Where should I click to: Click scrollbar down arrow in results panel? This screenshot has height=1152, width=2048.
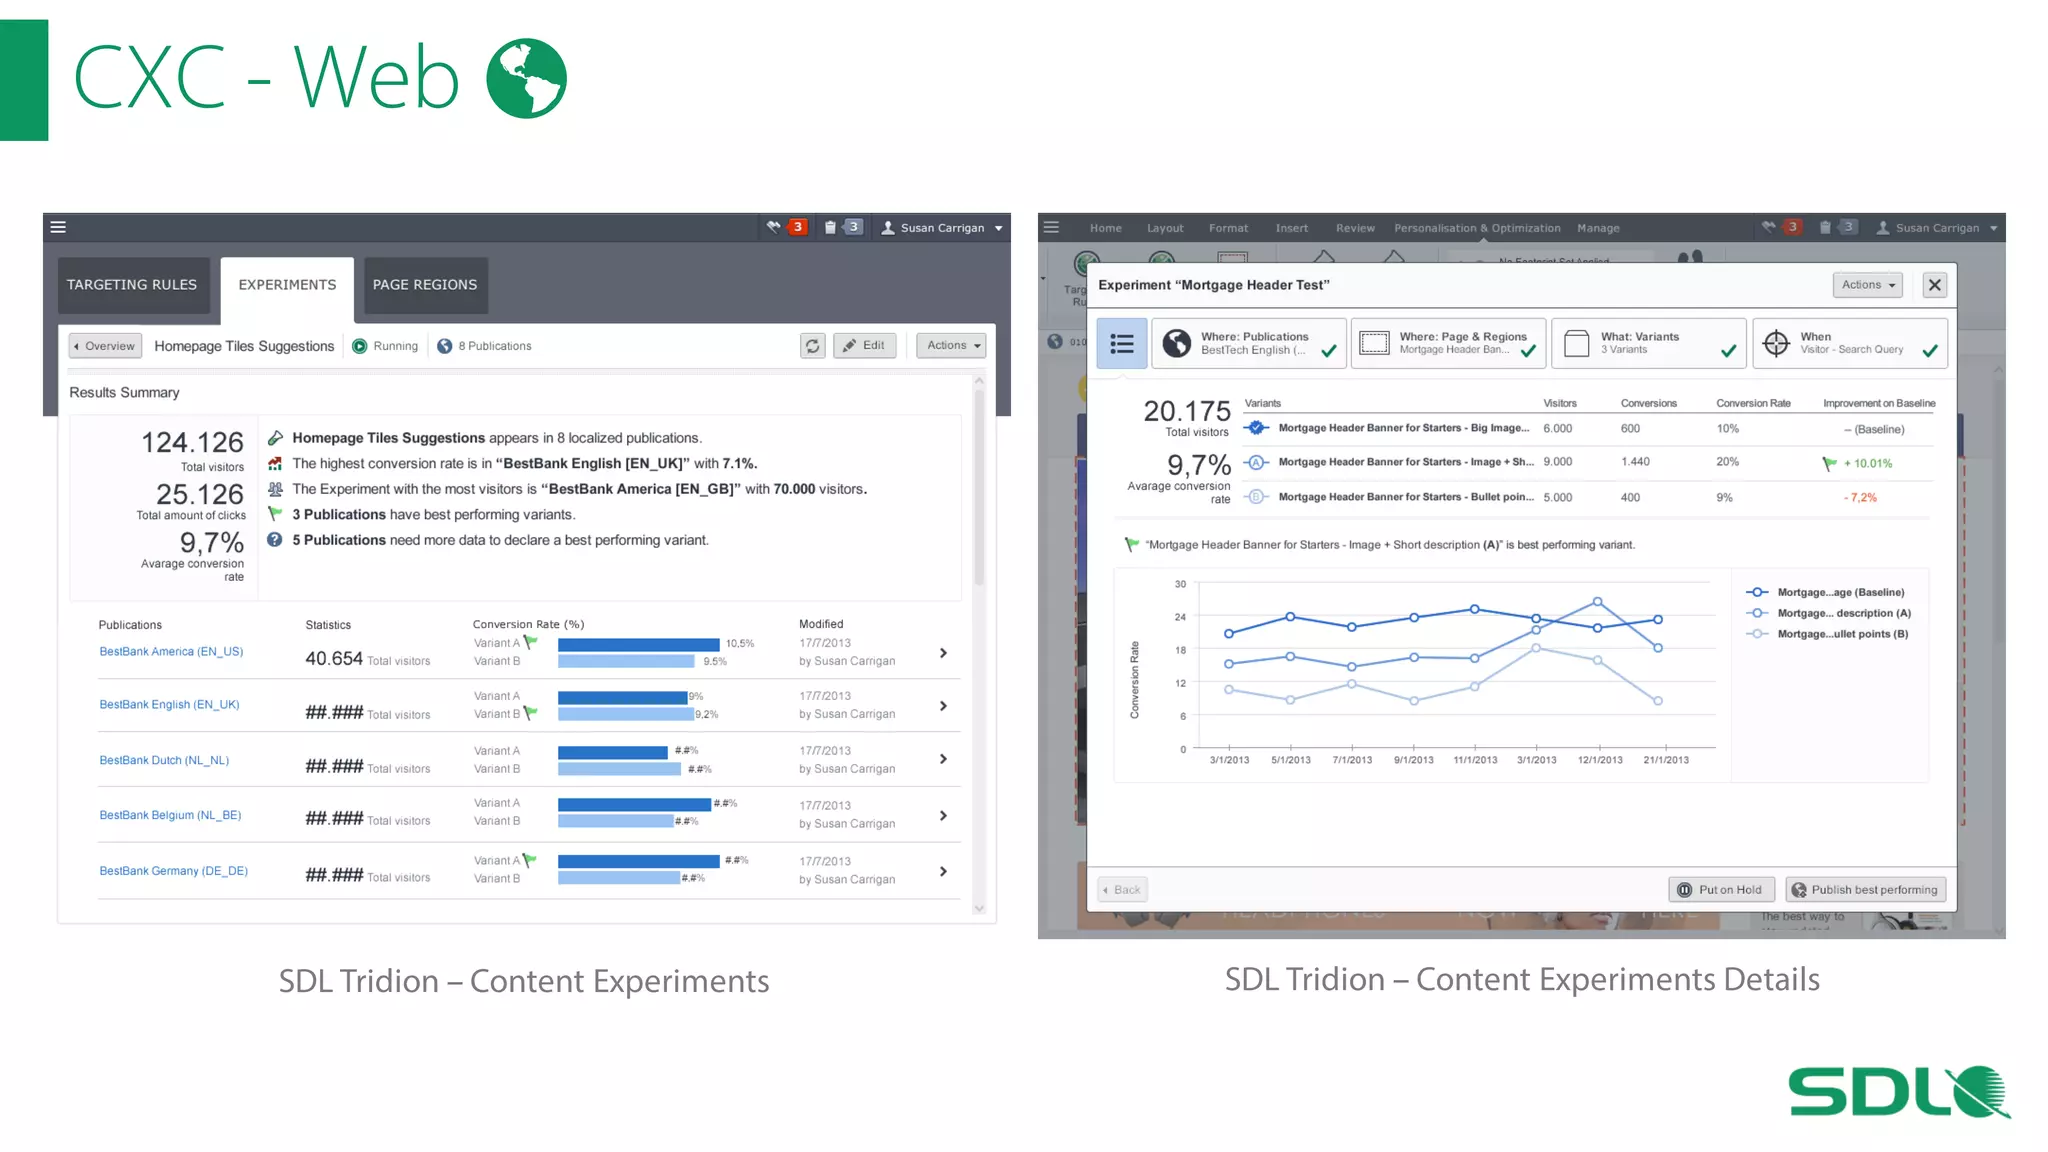(x=979, y=908)
